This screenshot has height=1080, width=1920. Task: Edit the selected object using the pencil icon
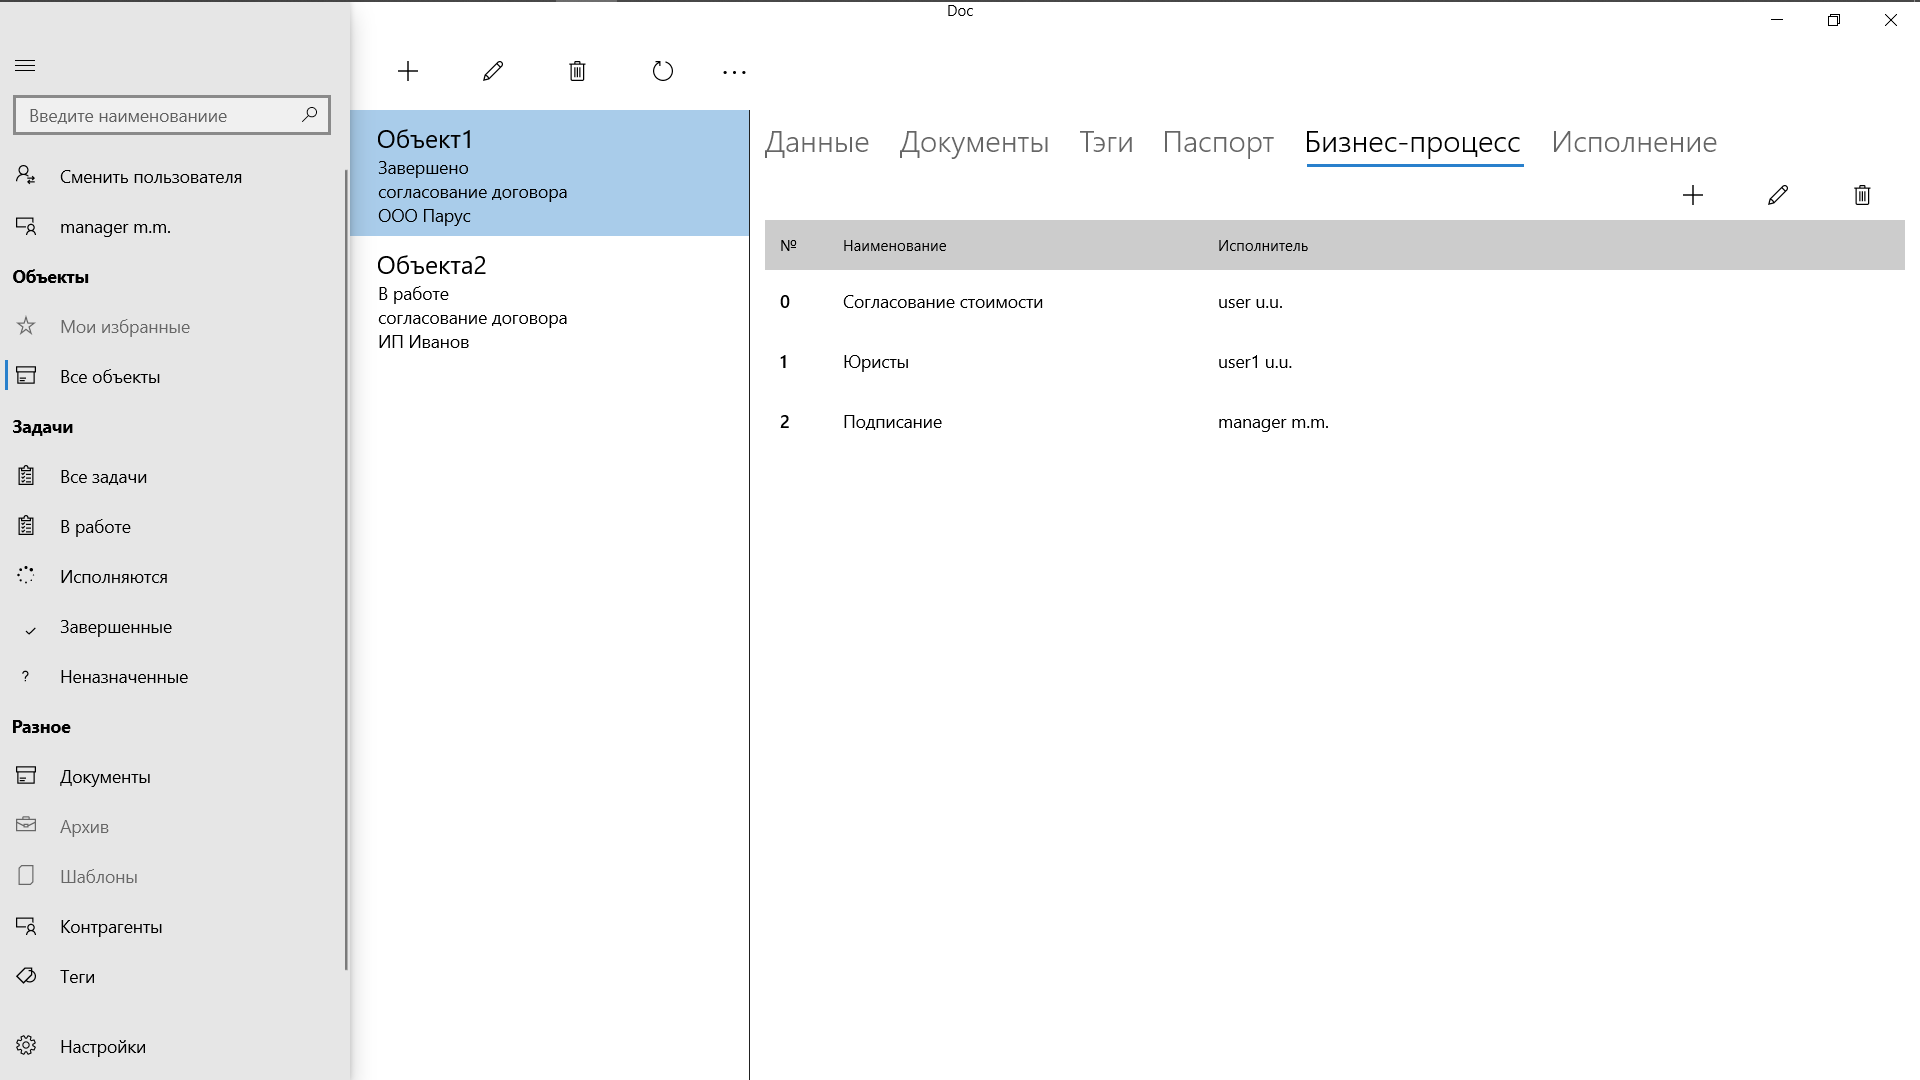(491, 71)
